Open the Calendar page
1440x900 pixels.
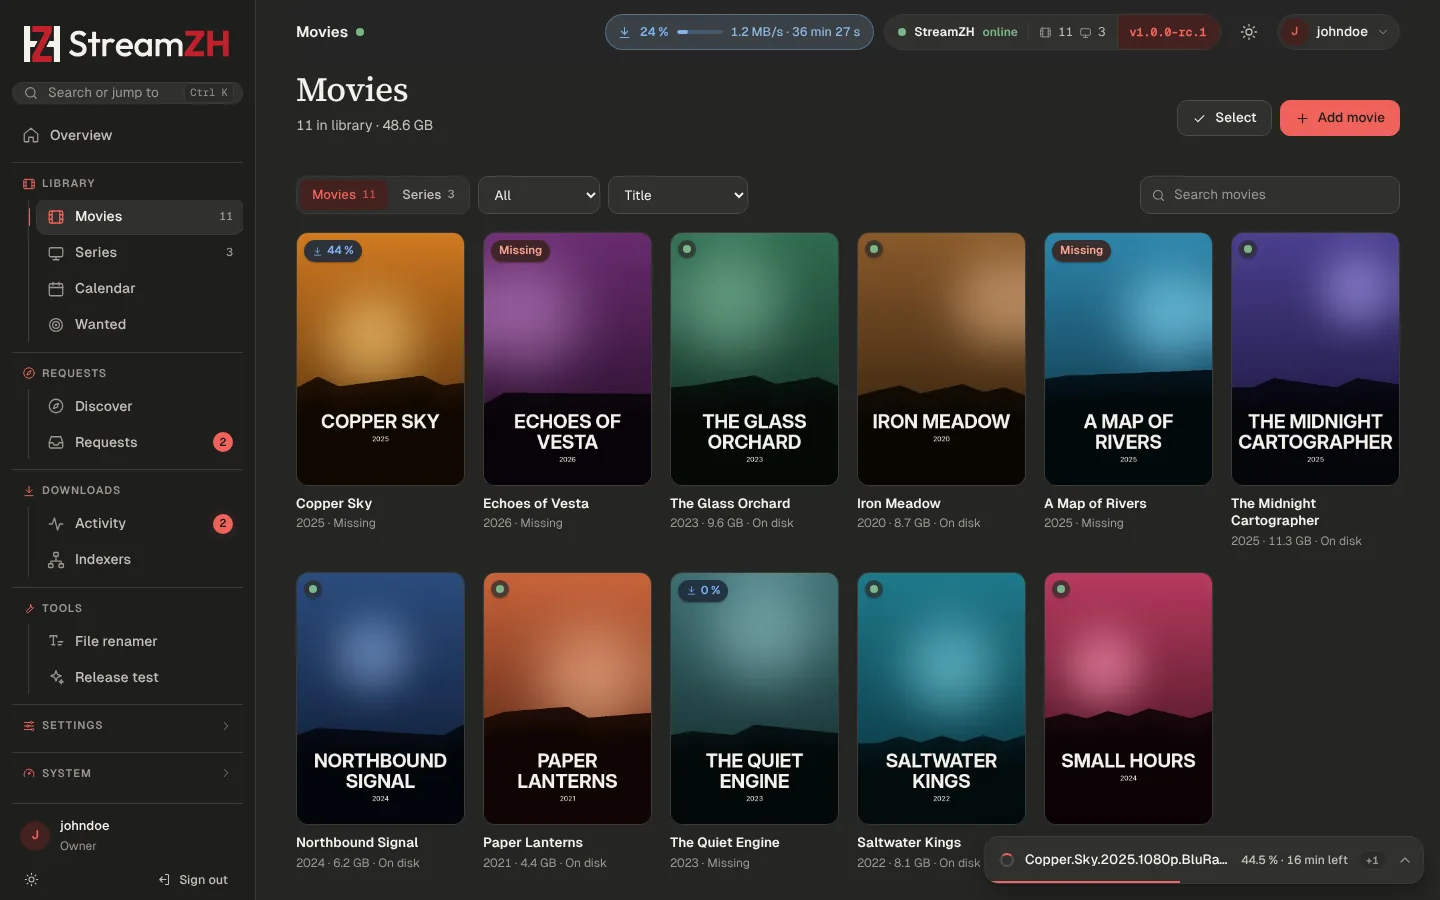pyautogui.click(x=139, y=288)
